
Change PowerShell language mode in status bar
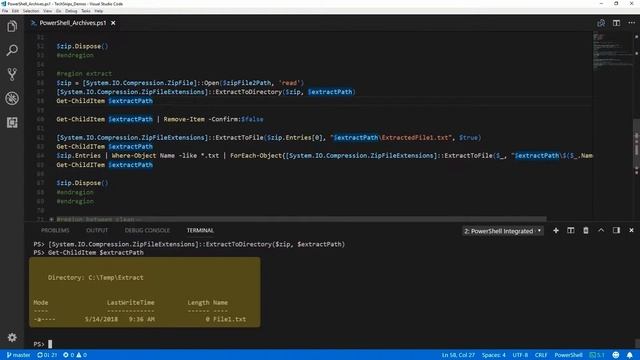[x=569, y=355]
